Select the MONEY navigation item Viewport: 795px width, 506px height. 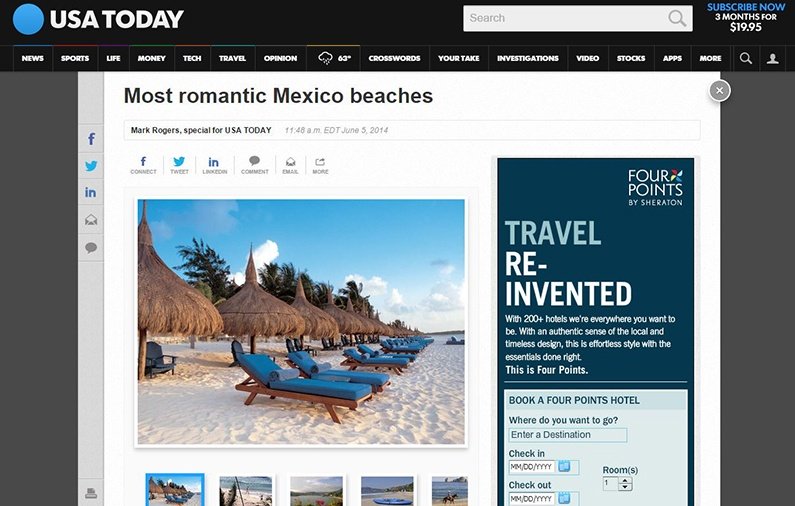pyautogui.click(x=151, y=58)
